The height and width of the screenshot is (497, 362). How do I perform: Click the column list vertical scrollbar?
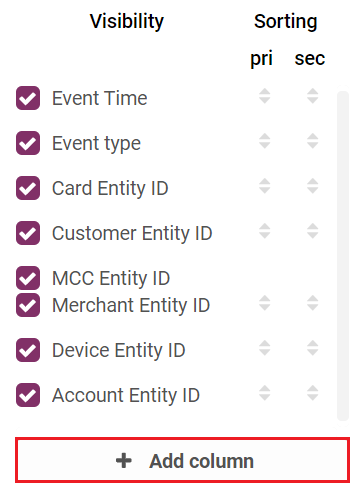[343, 256]
